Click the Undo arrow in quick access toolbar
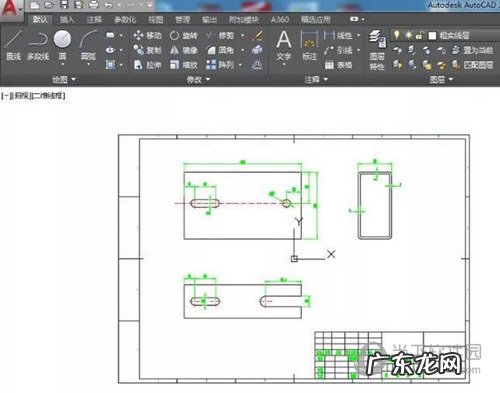 (108, 5)
